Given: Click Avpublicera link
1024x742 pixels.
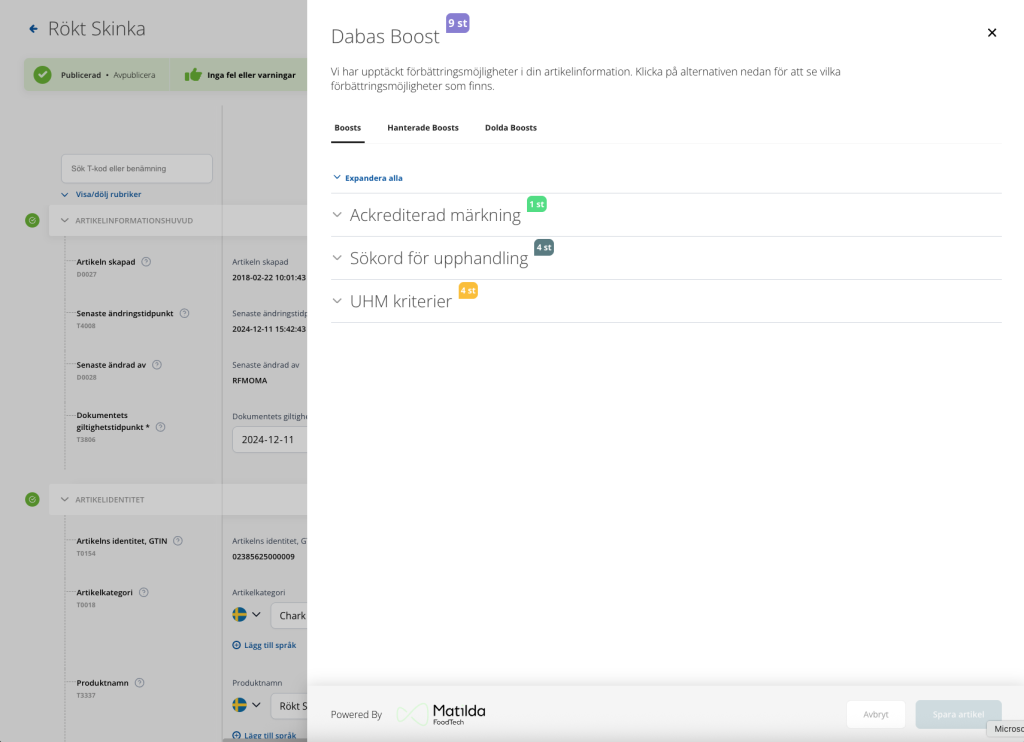Looking at the screenshot, I should tap(135, 75).
